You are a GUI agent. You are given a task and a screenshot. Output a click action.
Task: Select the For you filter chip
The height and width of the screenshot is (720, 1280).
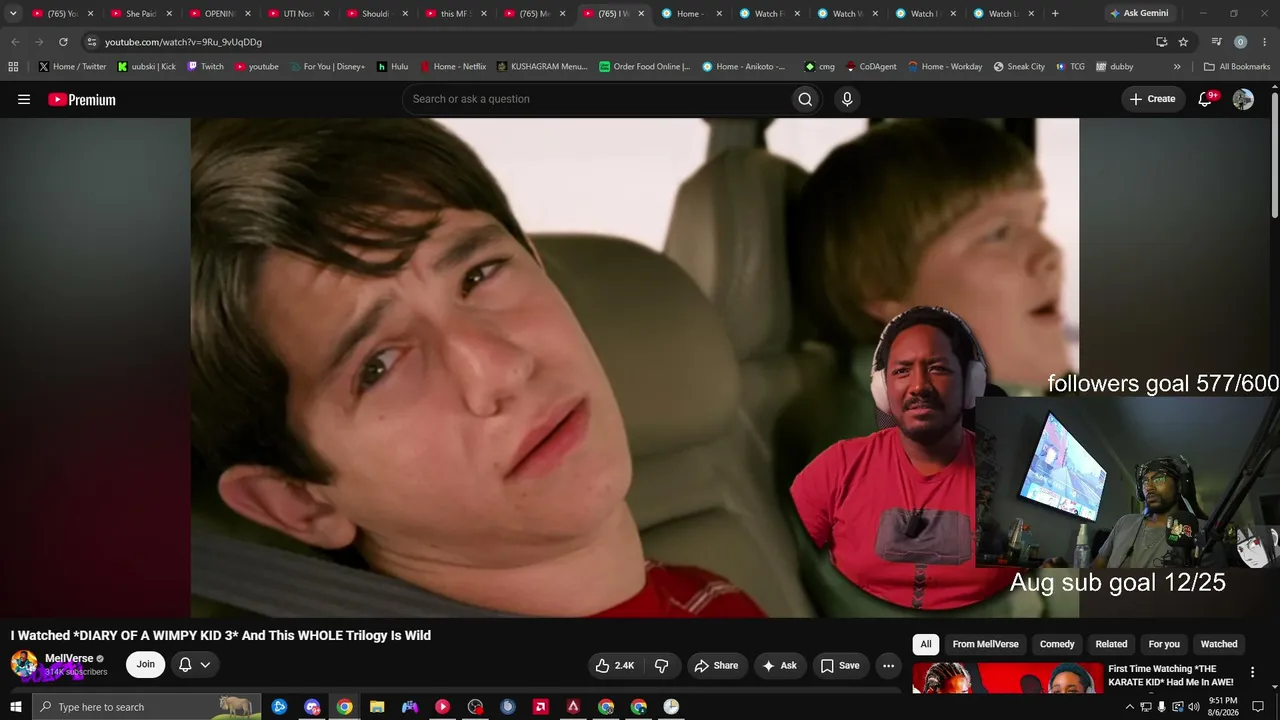[1164, 644]
